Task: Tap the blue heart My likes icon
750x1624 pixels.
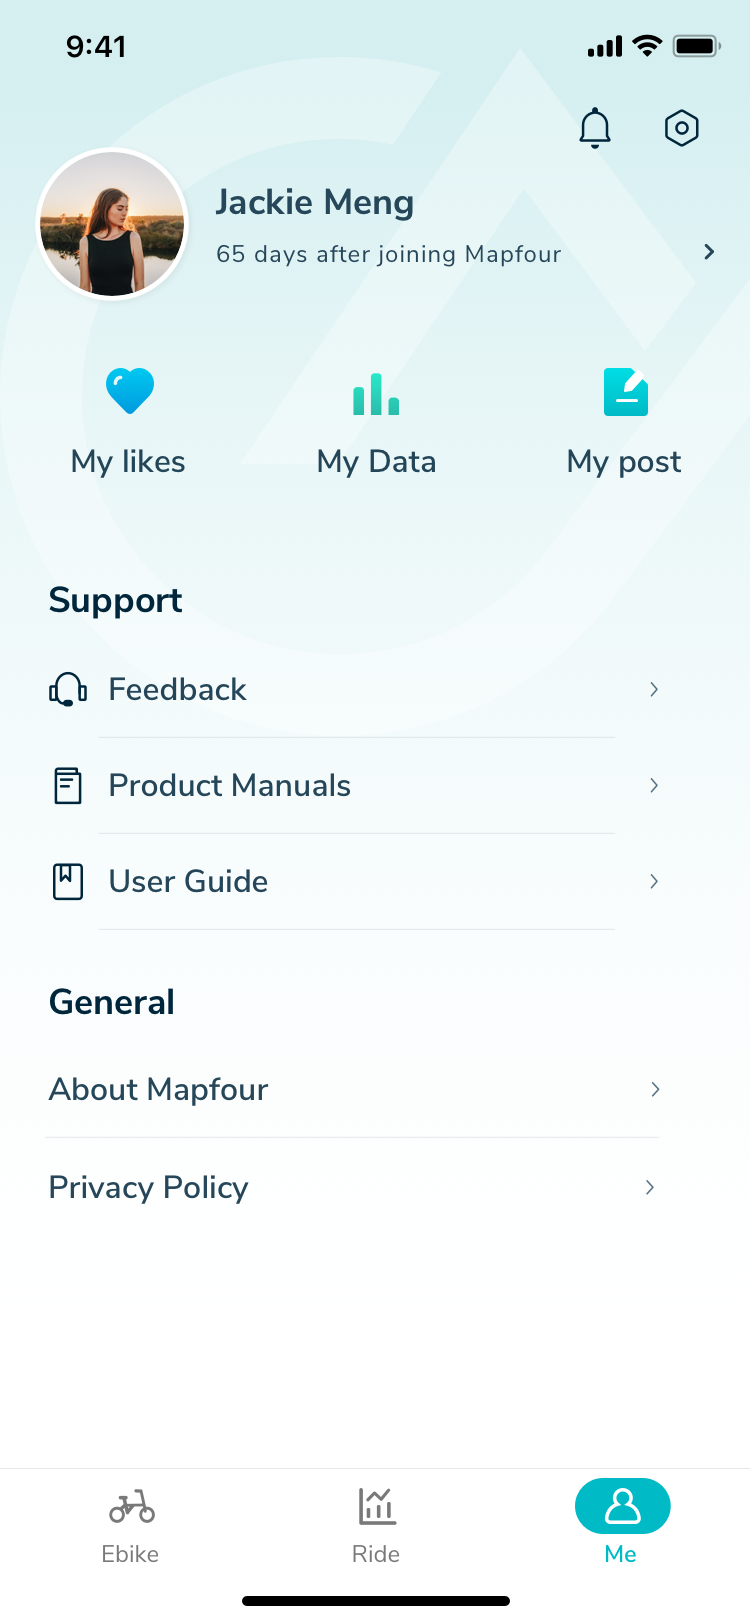Action: pos(130,391)
